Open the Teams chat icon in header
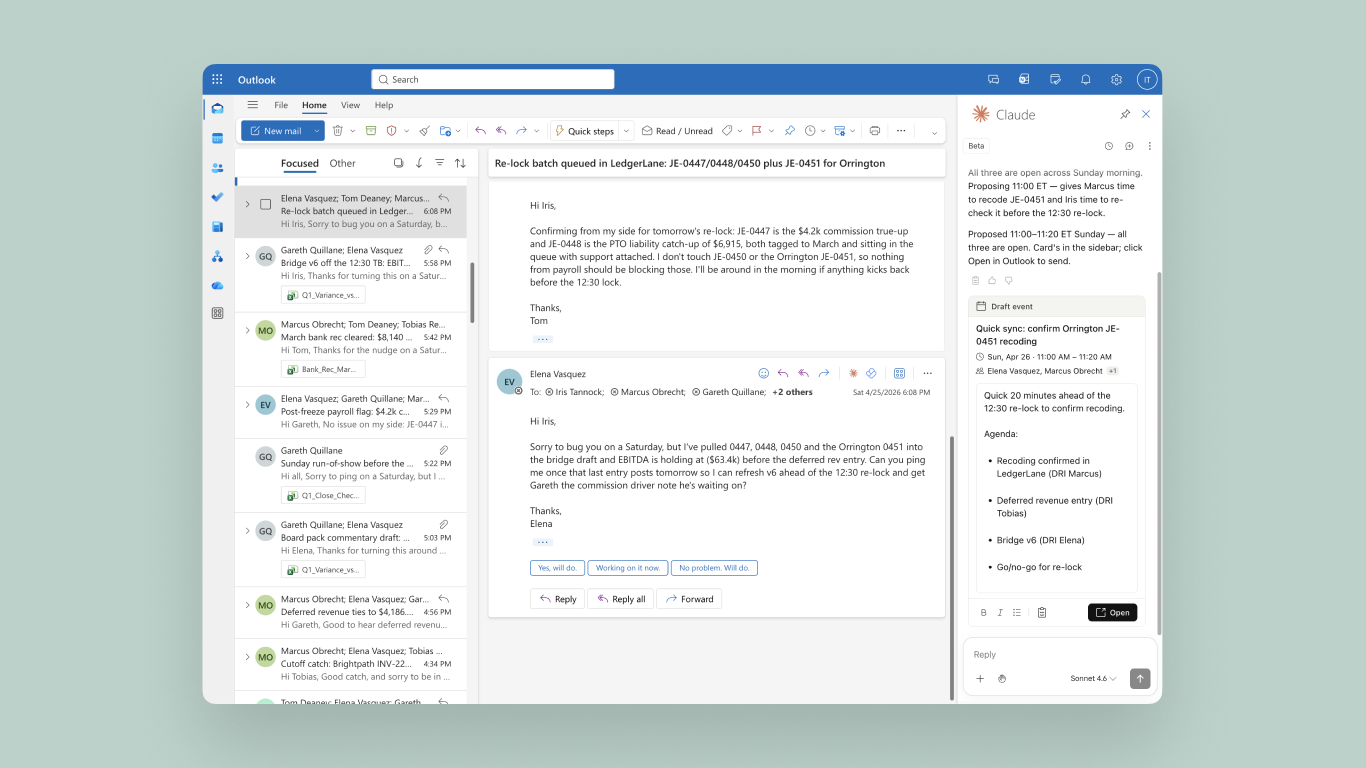 click(993, 80)
